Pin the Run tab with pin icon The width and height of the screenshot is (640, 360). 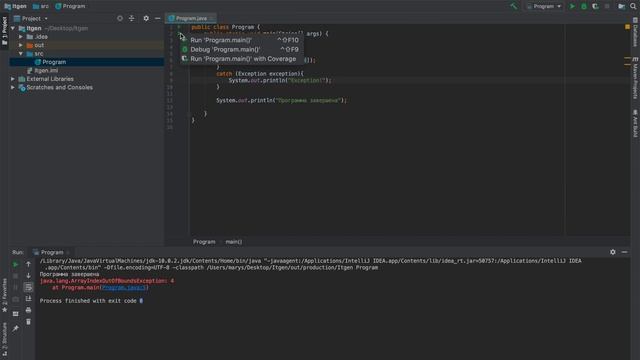pos(16,328)
